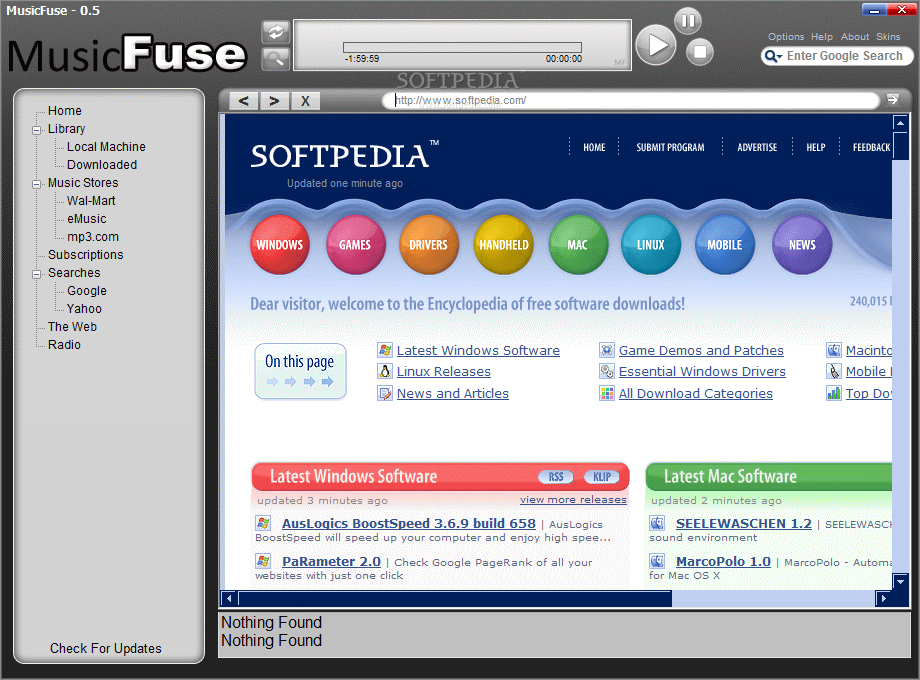Click HOME in Softpedia top navigation
Viewport: 920px width, 680px height.
[594, 147]
